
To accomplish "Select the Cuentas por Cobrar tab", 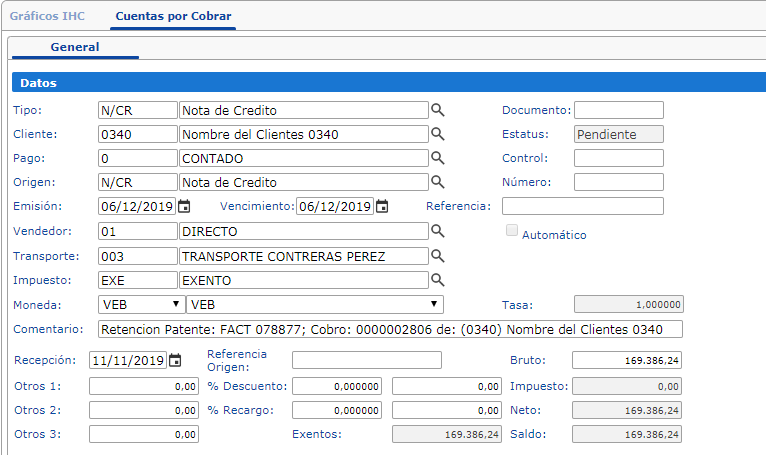I will tap(172, 17).
